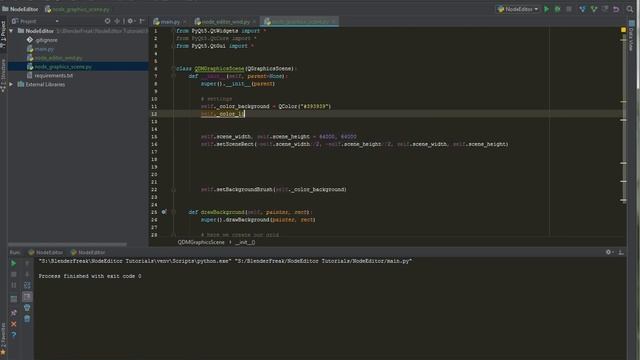Click the collapse all icon in Project panel
The width and height of the screenshot is (640, 360).
(118, 21)
